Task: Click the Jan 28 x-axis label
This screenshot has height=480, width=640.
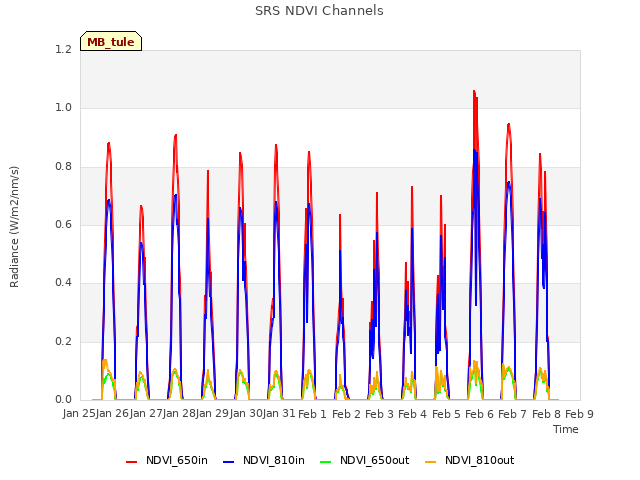Action: click(x=179, y=413)
